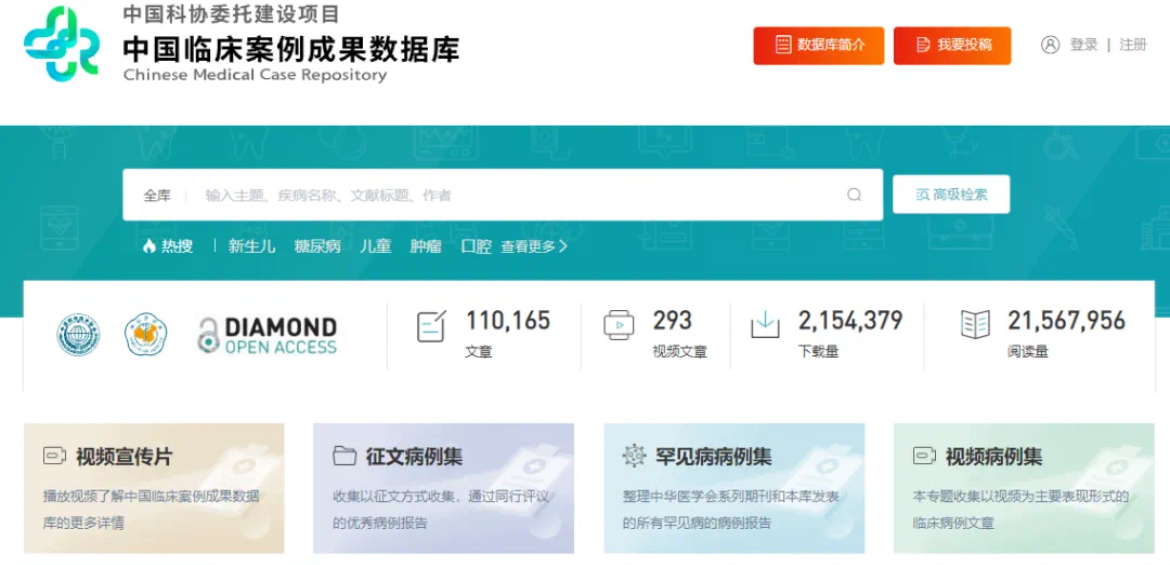Click the folder icon next to 征文病例集

pos(344,456)
